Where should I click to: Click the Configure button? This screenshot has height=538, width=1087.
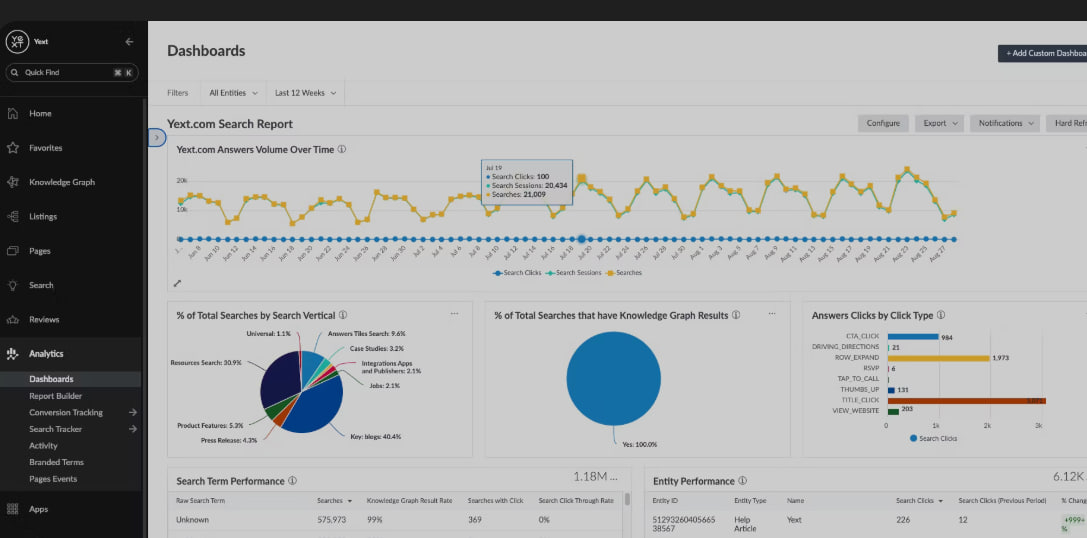click(883, 123)
